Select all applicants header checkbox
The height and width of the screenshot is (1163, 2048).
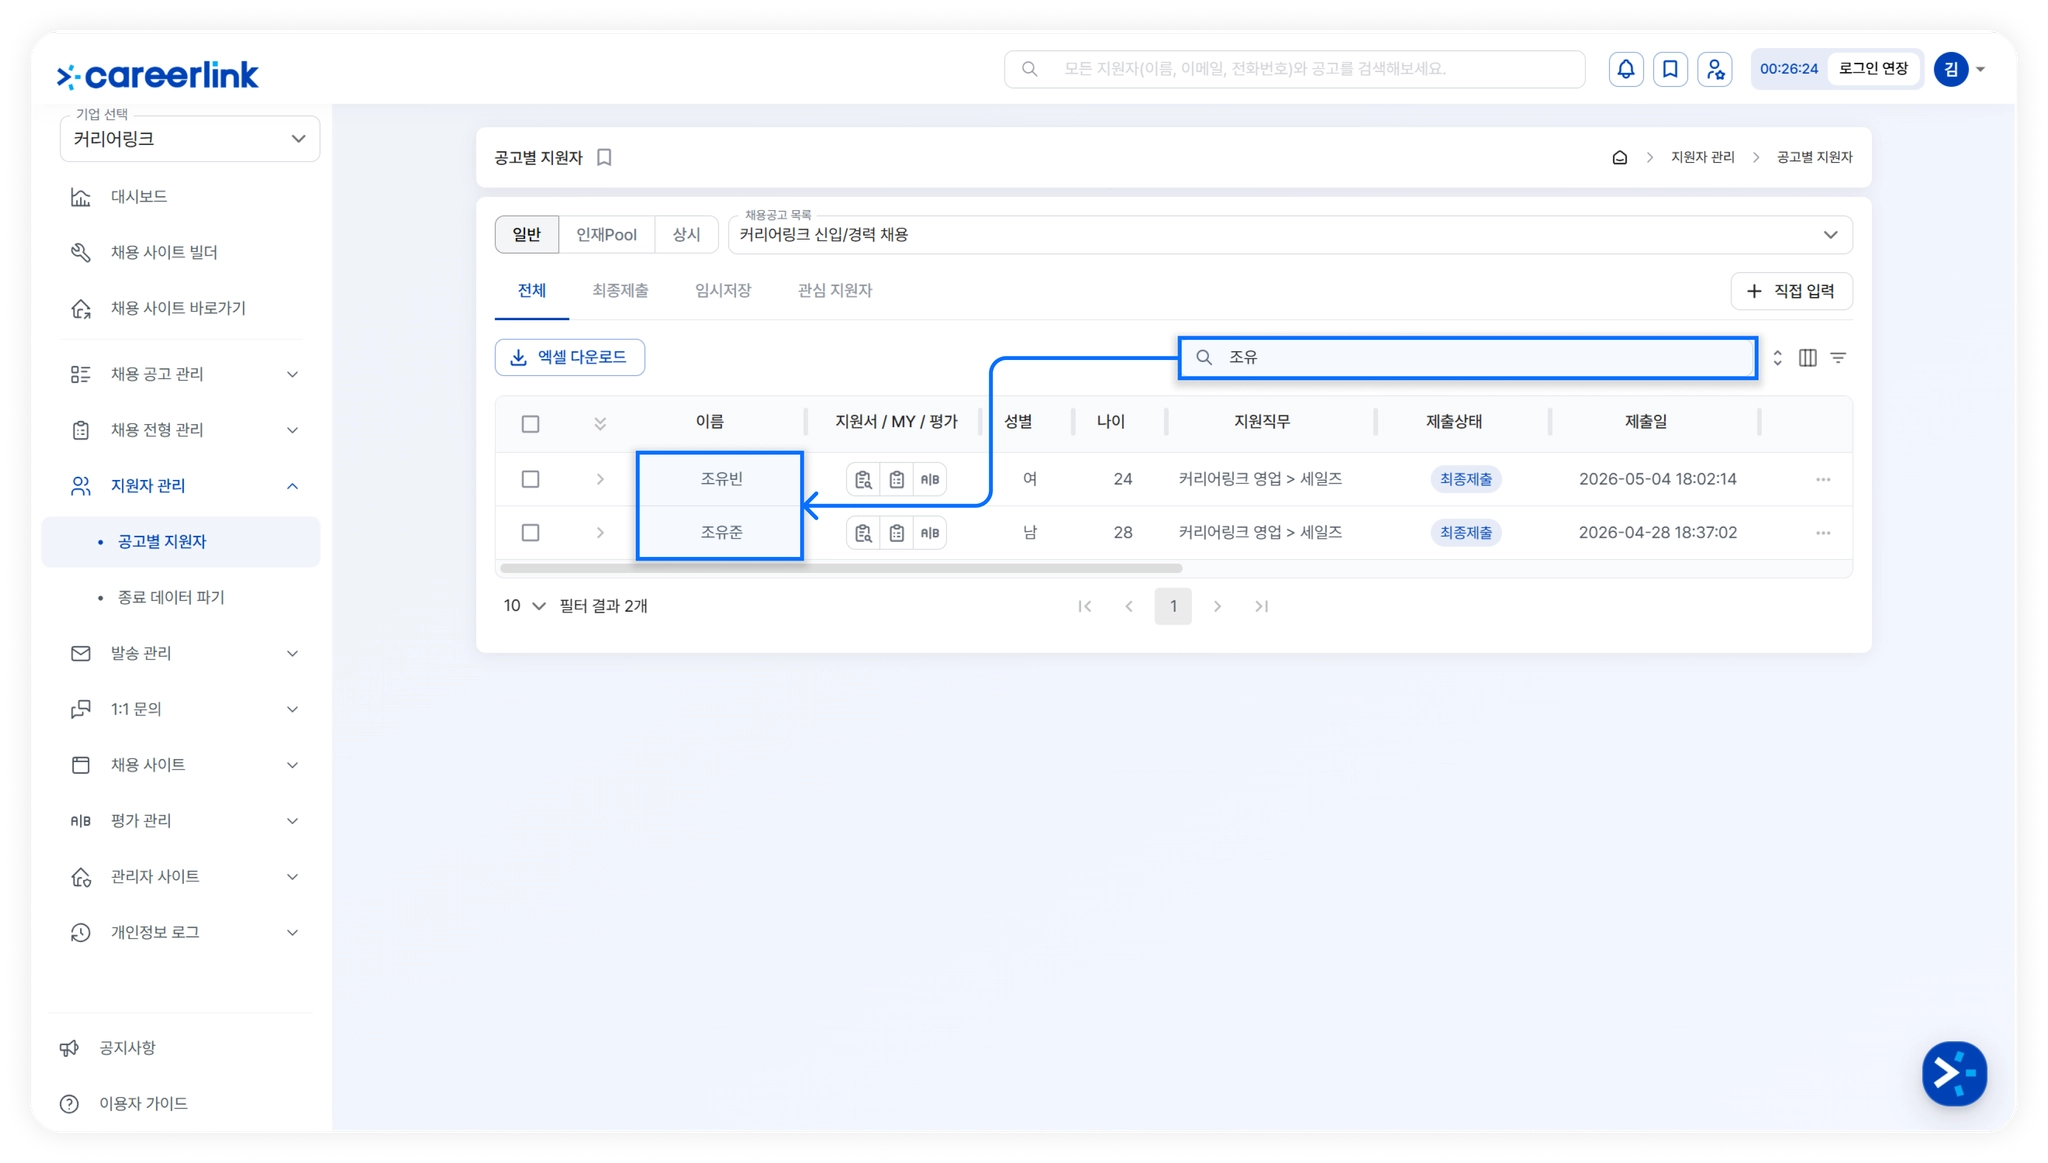click(x=531, y=424)
